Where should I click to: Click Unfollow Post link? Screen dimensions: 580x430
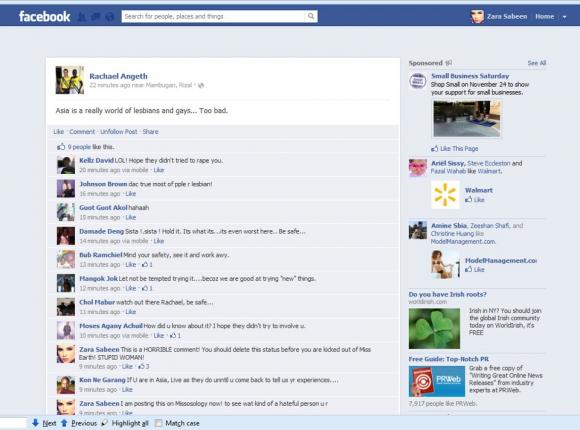pyautogui.click(x=119, y=132)
